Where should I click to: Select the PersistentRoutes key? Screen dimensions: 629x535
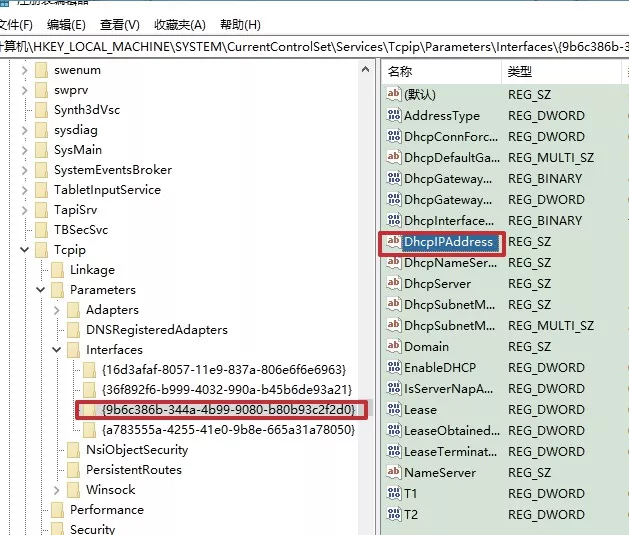point(133,470)
